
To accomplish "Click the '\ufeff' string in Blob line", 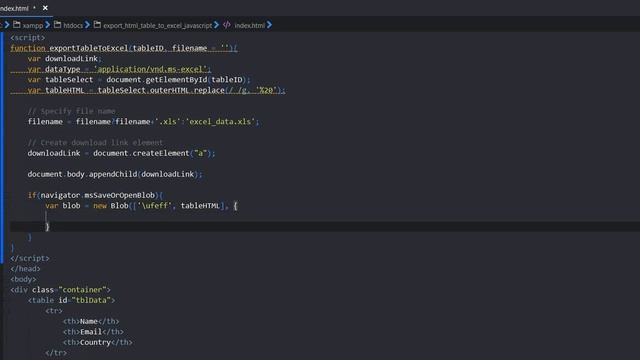I will 154,206.
